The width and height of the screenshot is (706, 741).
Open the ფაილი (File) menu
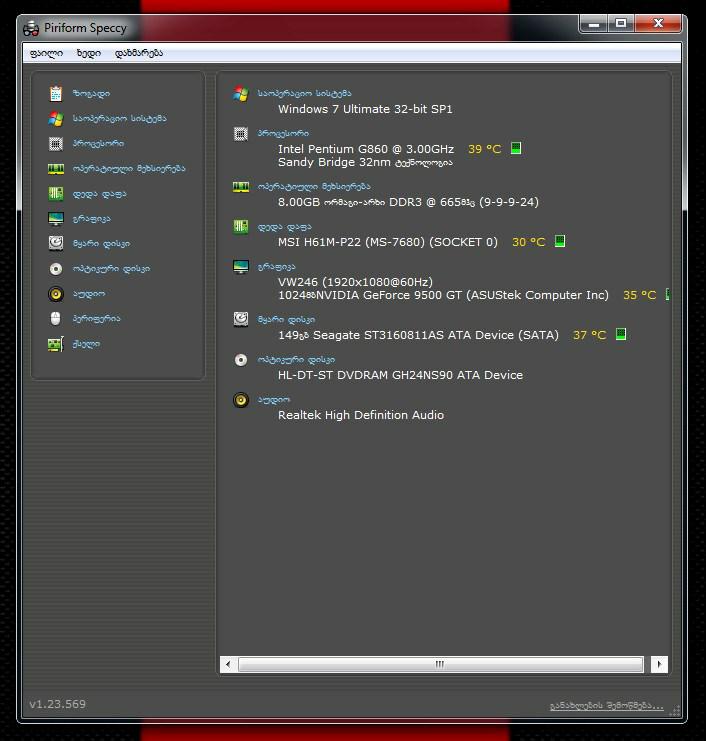(x=46, y=53)
